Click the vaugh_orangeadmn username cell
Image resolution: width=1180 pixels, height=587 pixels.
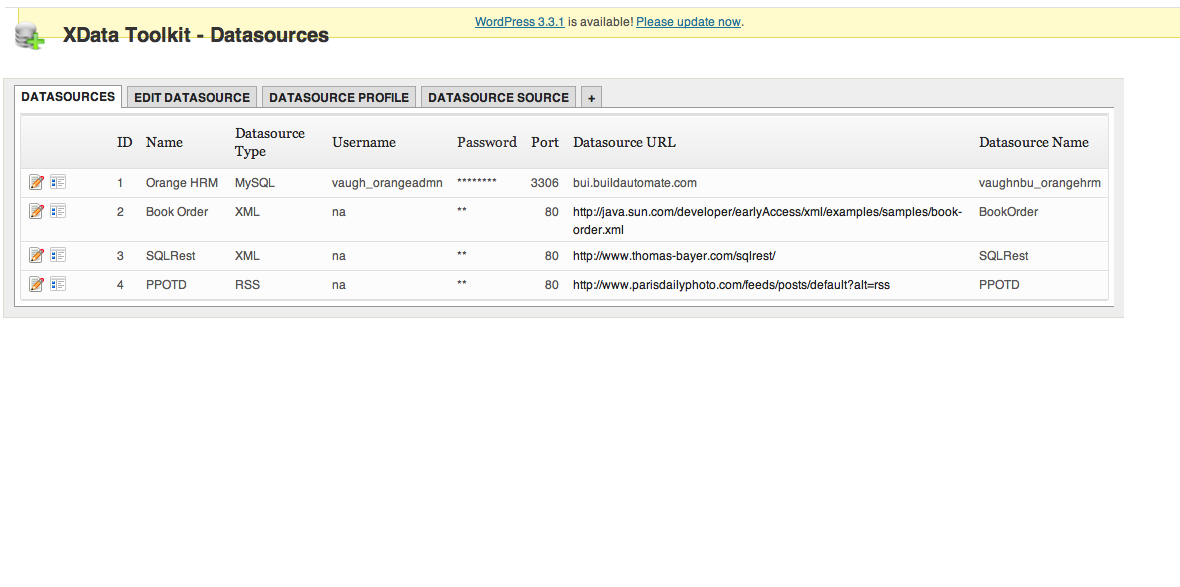click(x=387, y=182)
